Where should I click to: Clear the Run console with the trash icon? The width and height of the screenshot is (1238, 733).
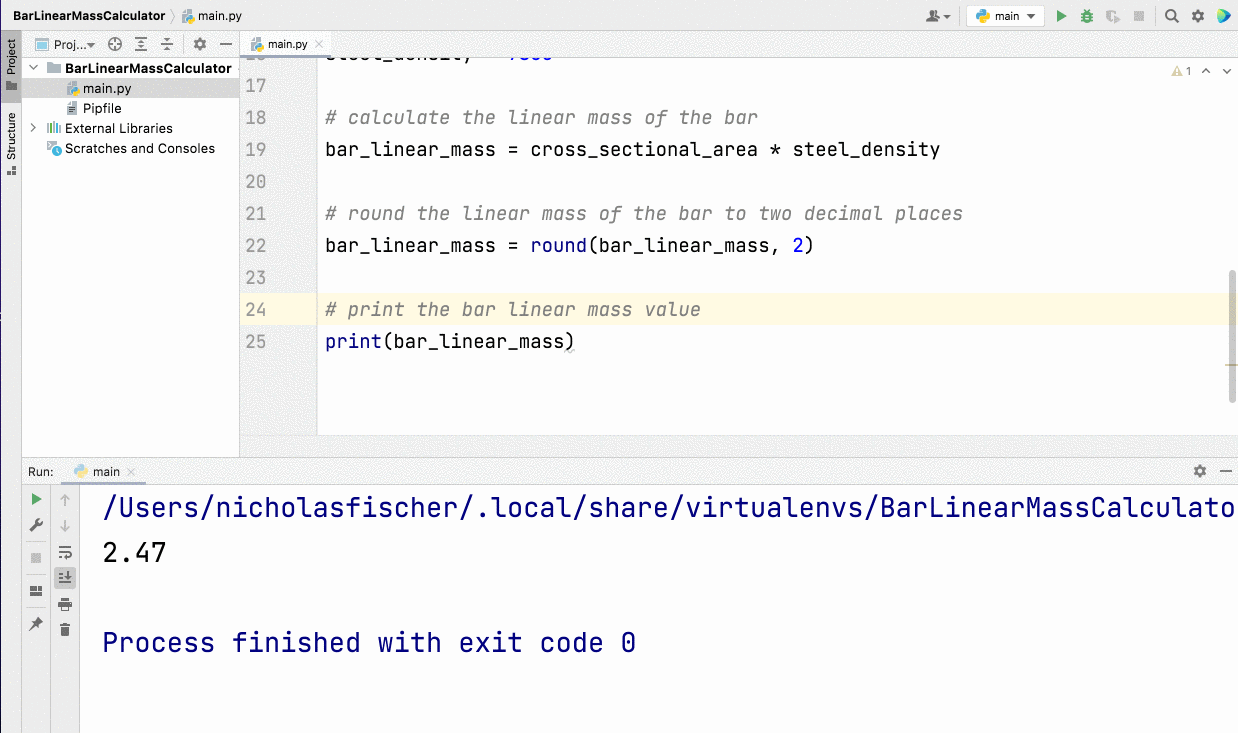click(x=65, y=629)
